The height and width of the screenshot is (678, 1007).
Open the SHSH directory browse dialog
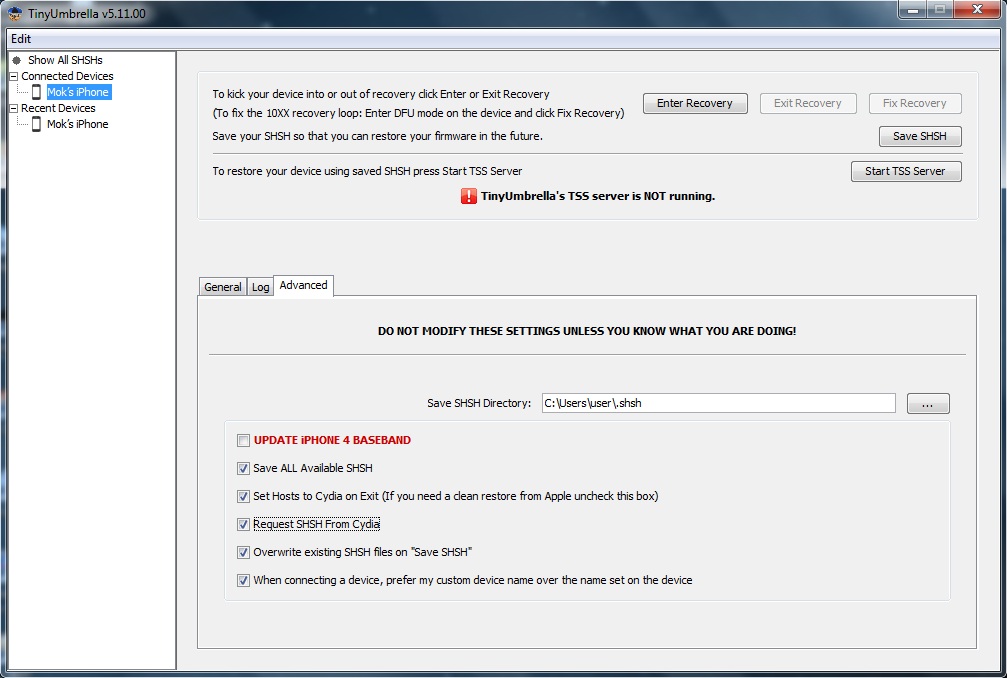(927, 403)
